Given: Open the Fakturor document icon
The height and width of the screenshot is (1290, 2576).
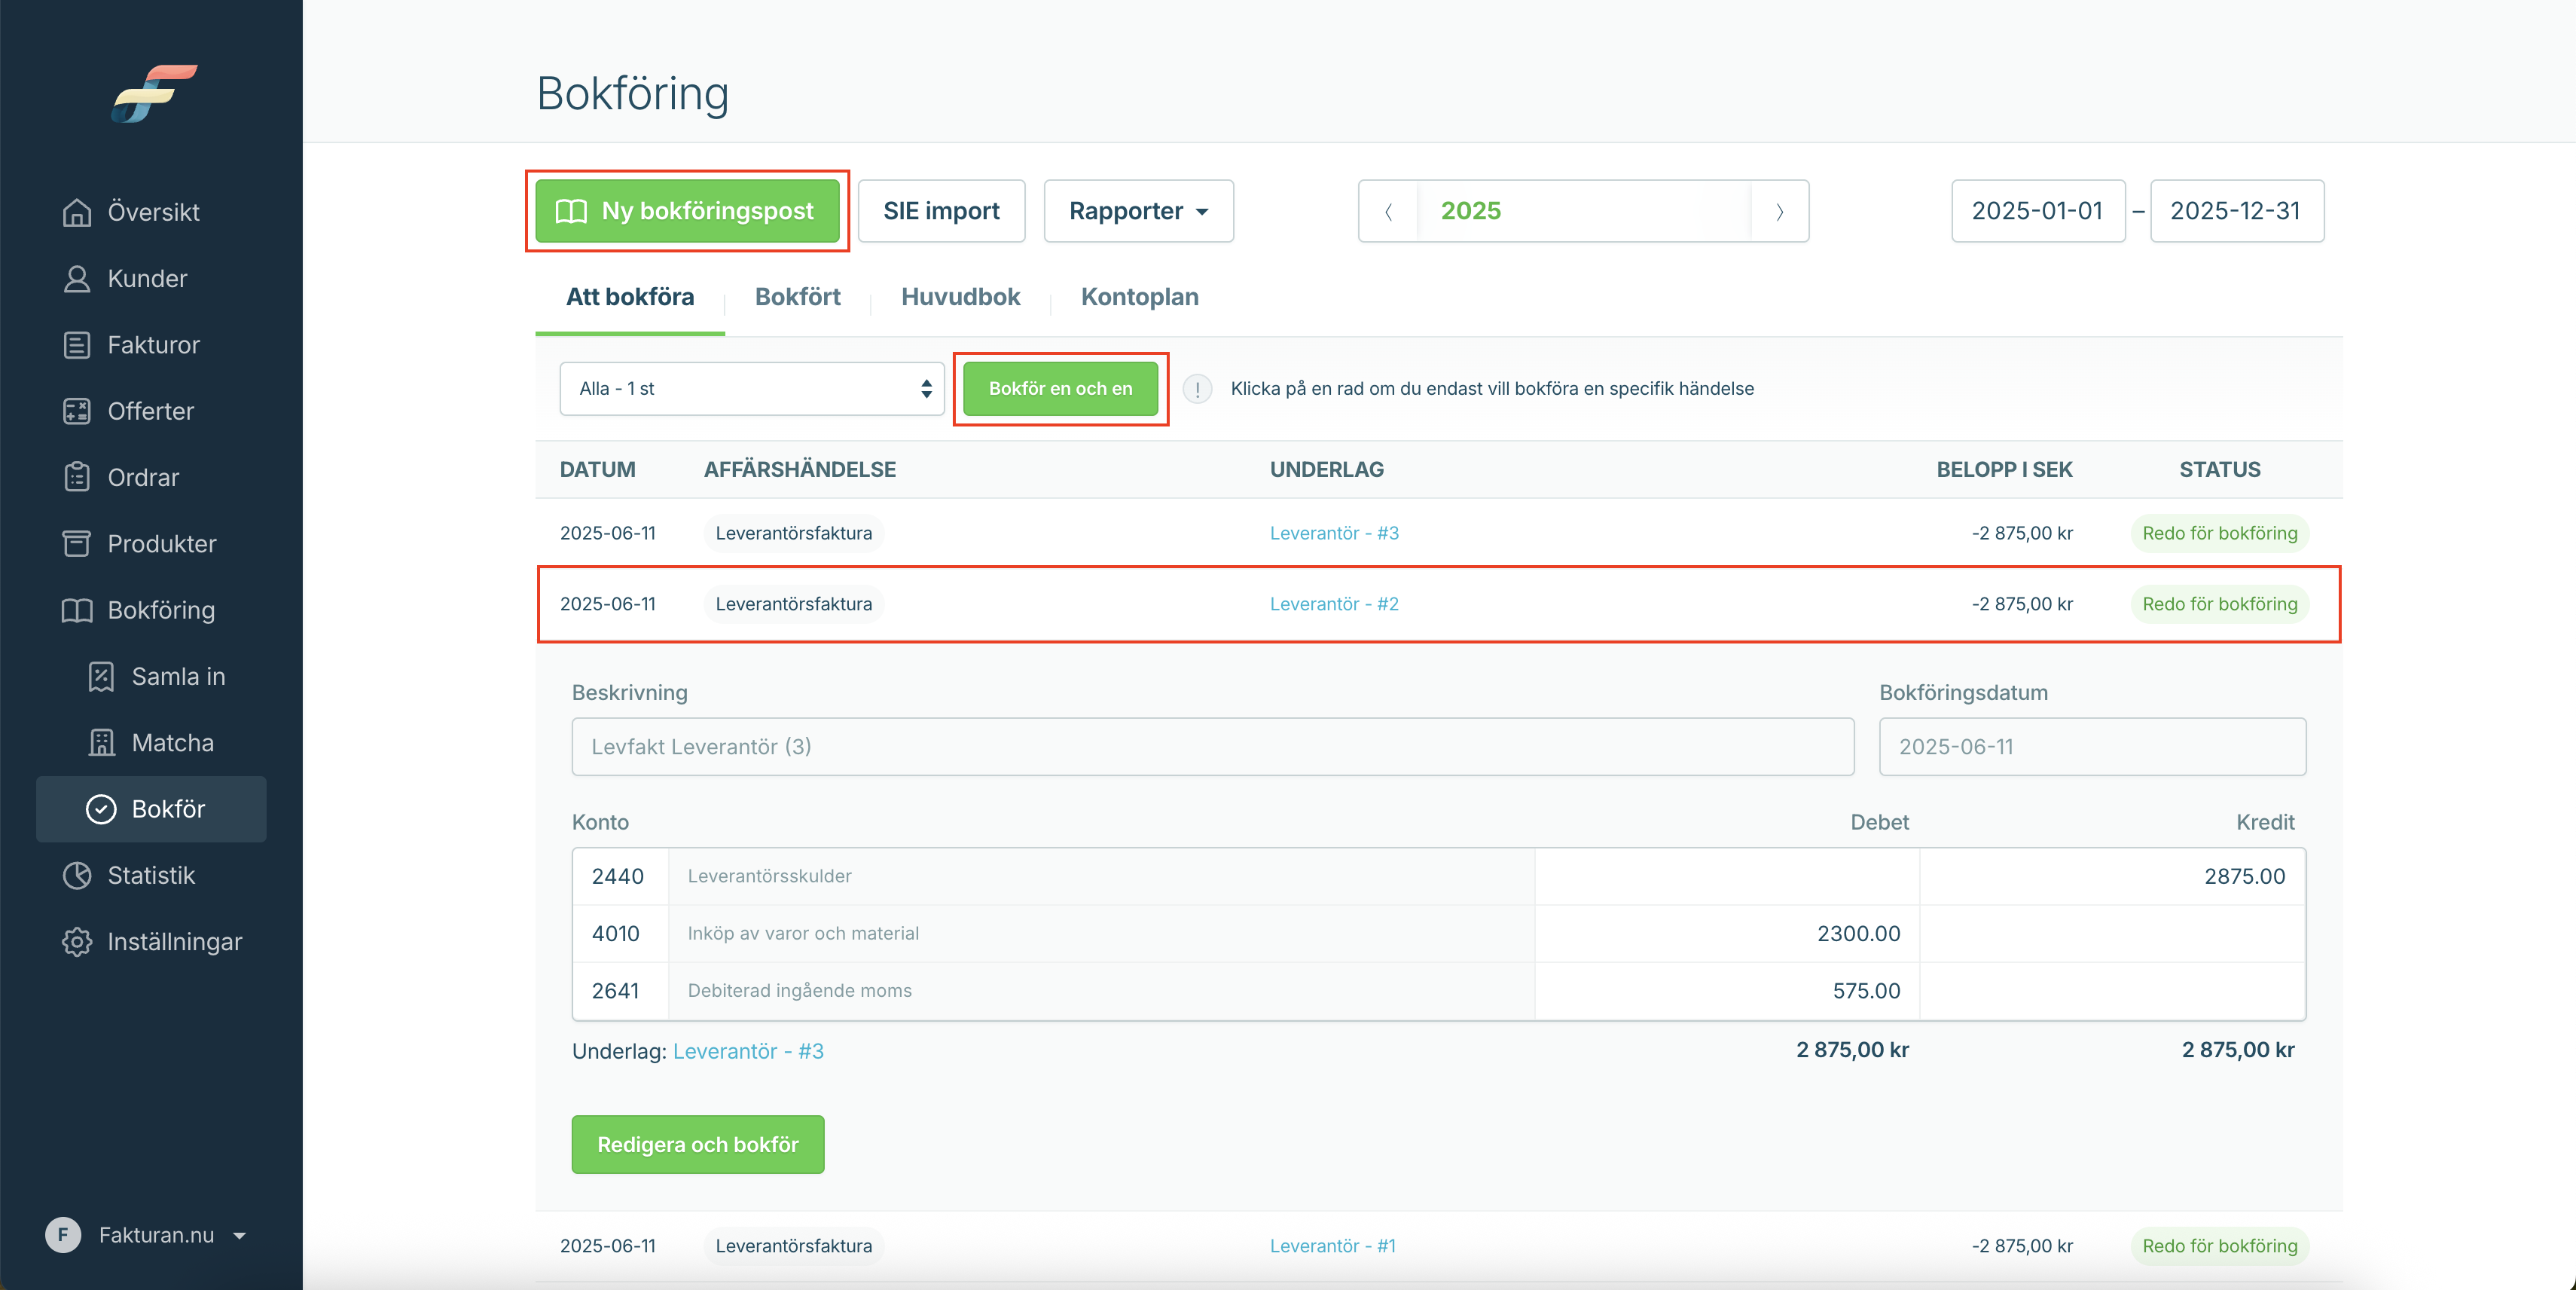Looking at the screenshot, I should tap(77, 345).
